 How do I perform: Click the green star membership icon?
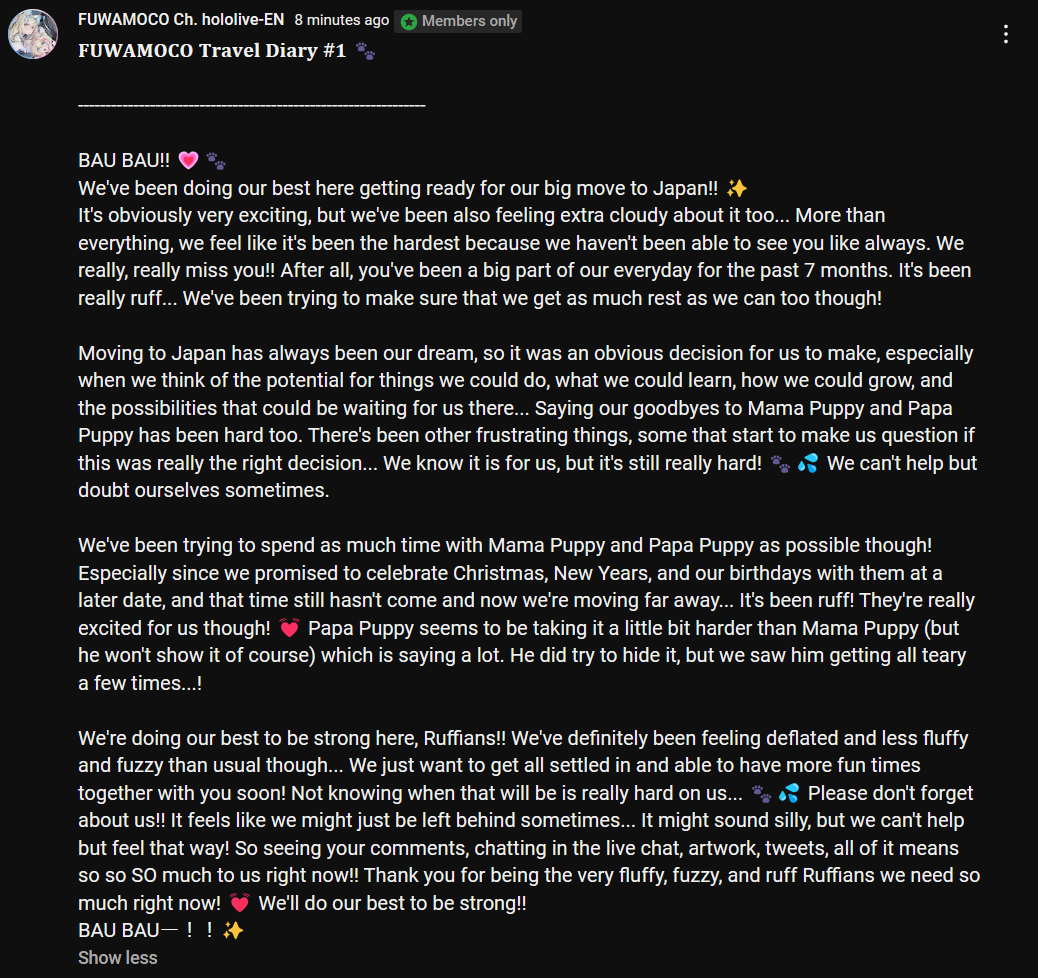pyautogui.click(x=409, y=22)
